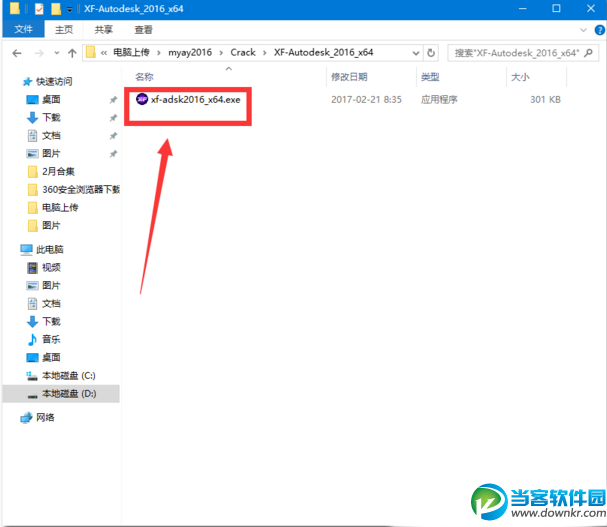Click the 视频 film icon
Screen dimensions: 607x527
(x=33, y=268)
